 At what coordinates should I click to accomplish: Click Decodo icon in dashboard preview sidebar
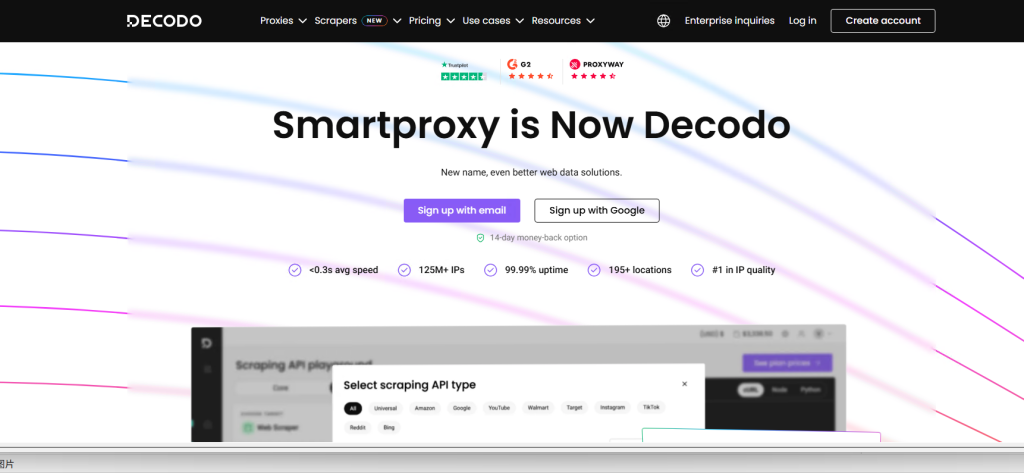(206, 344)
